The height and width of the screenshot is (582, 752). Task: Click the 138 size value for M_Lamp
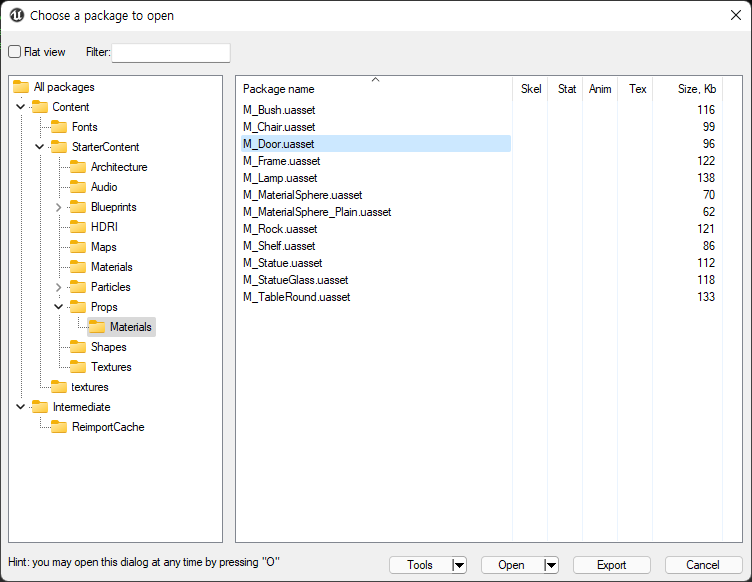706,178
